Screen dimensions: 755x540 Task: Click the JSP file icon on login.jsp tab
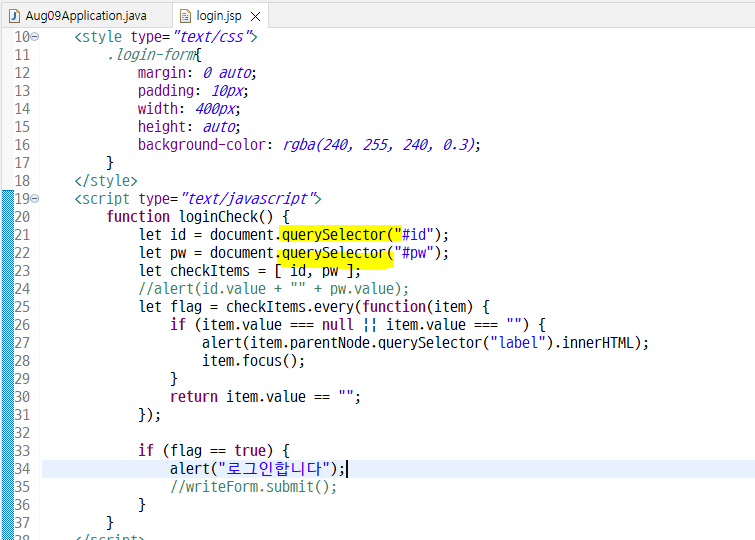coord(185,16)
